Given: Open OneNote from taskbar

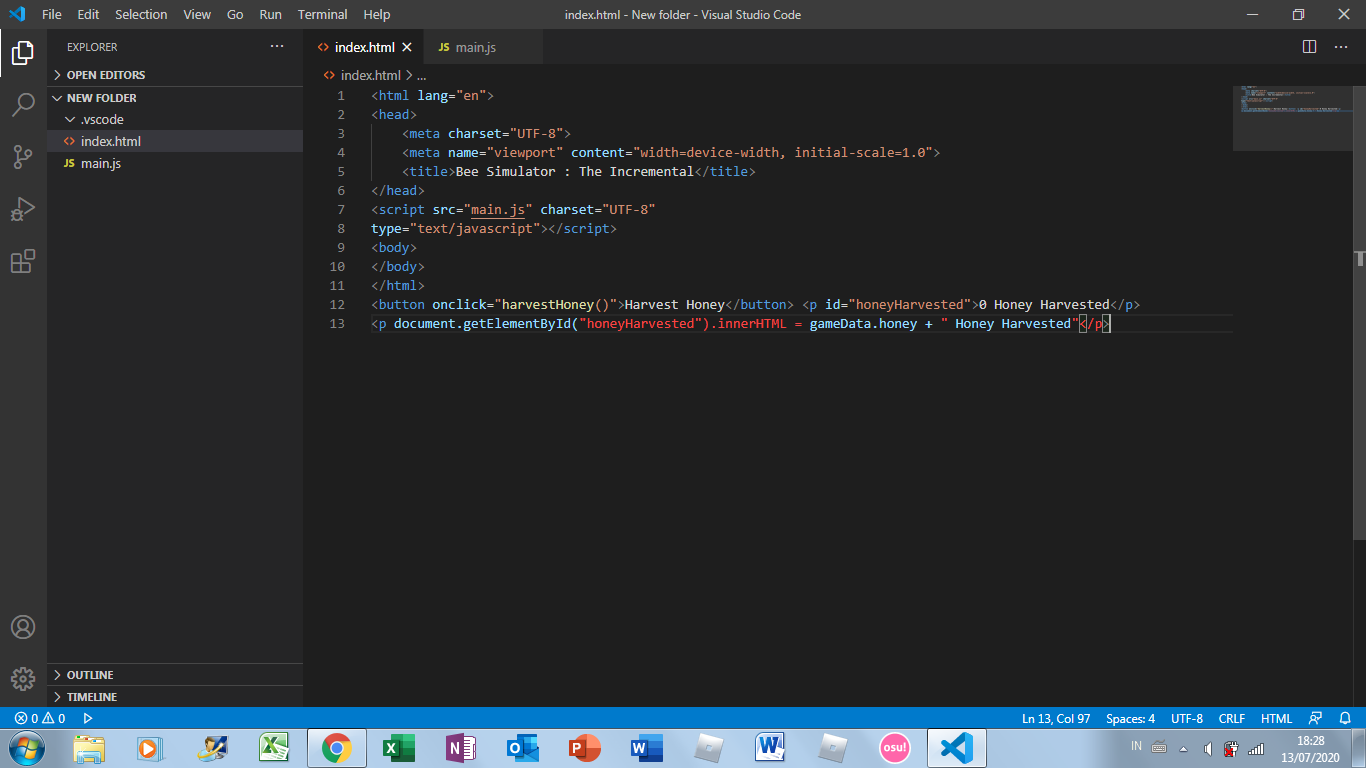Looking at the screenshot, I should (x=461, y=748).
